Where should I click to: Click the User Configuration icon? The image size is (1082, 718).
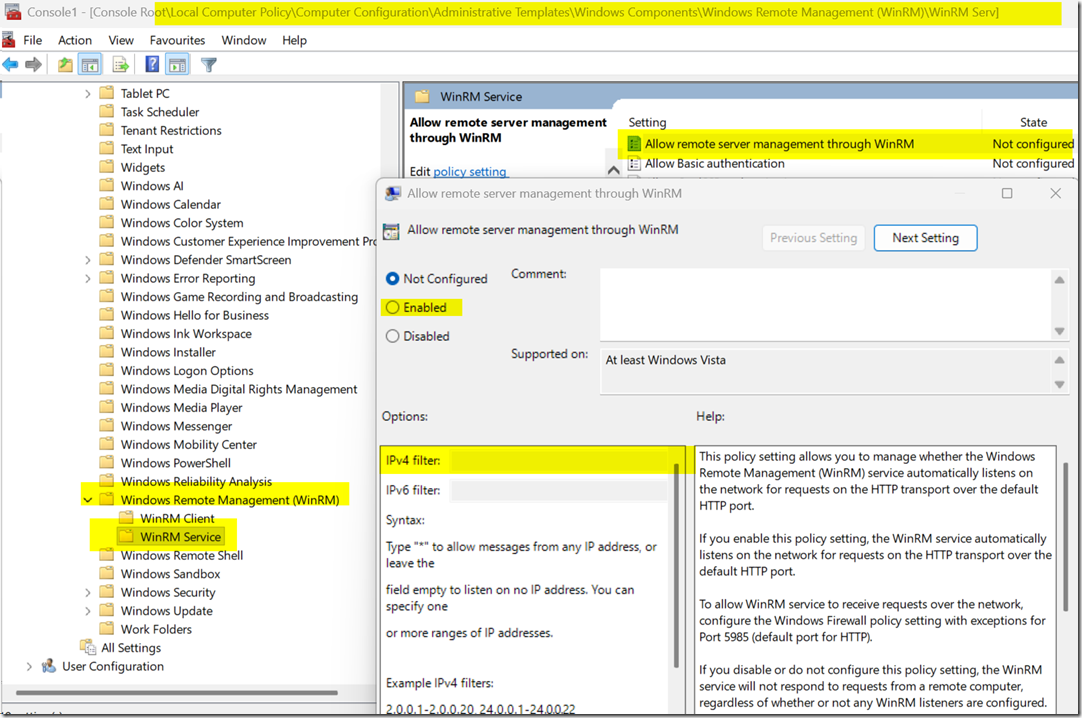click(x=48, y=666)
